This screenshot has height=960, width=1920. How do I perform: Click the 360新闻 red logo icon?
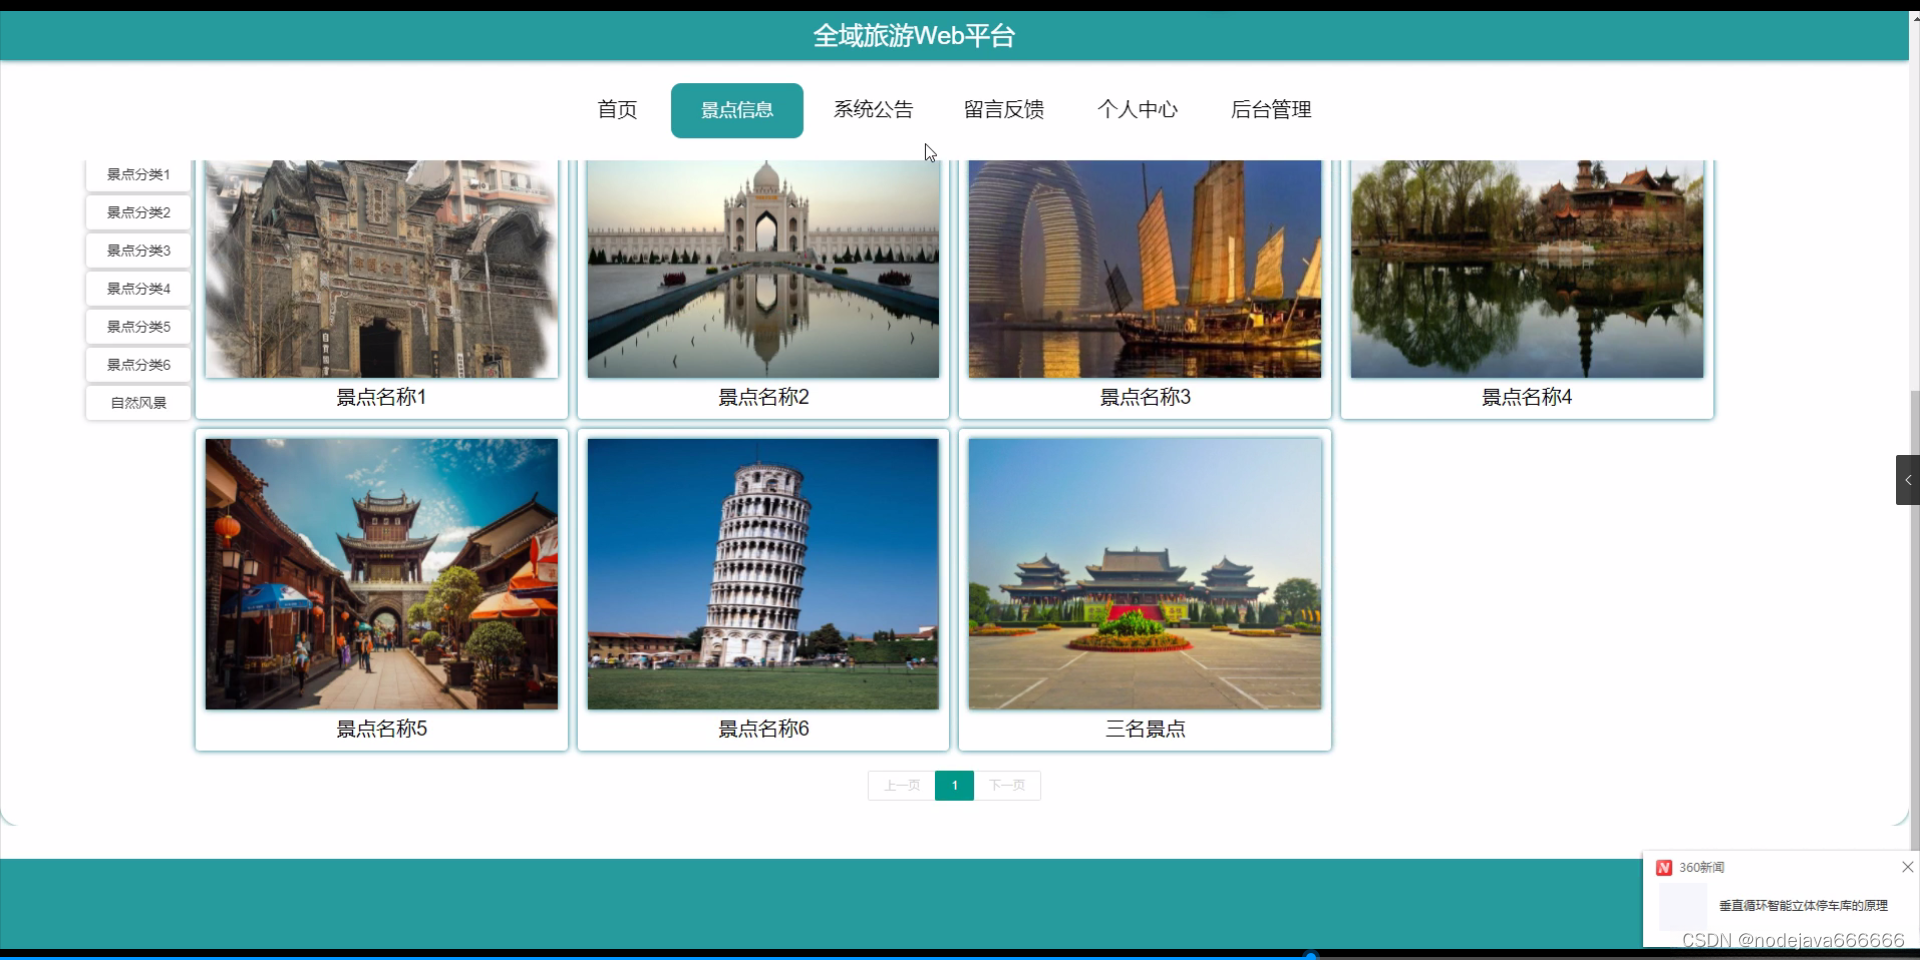[x=1664, y=867]
